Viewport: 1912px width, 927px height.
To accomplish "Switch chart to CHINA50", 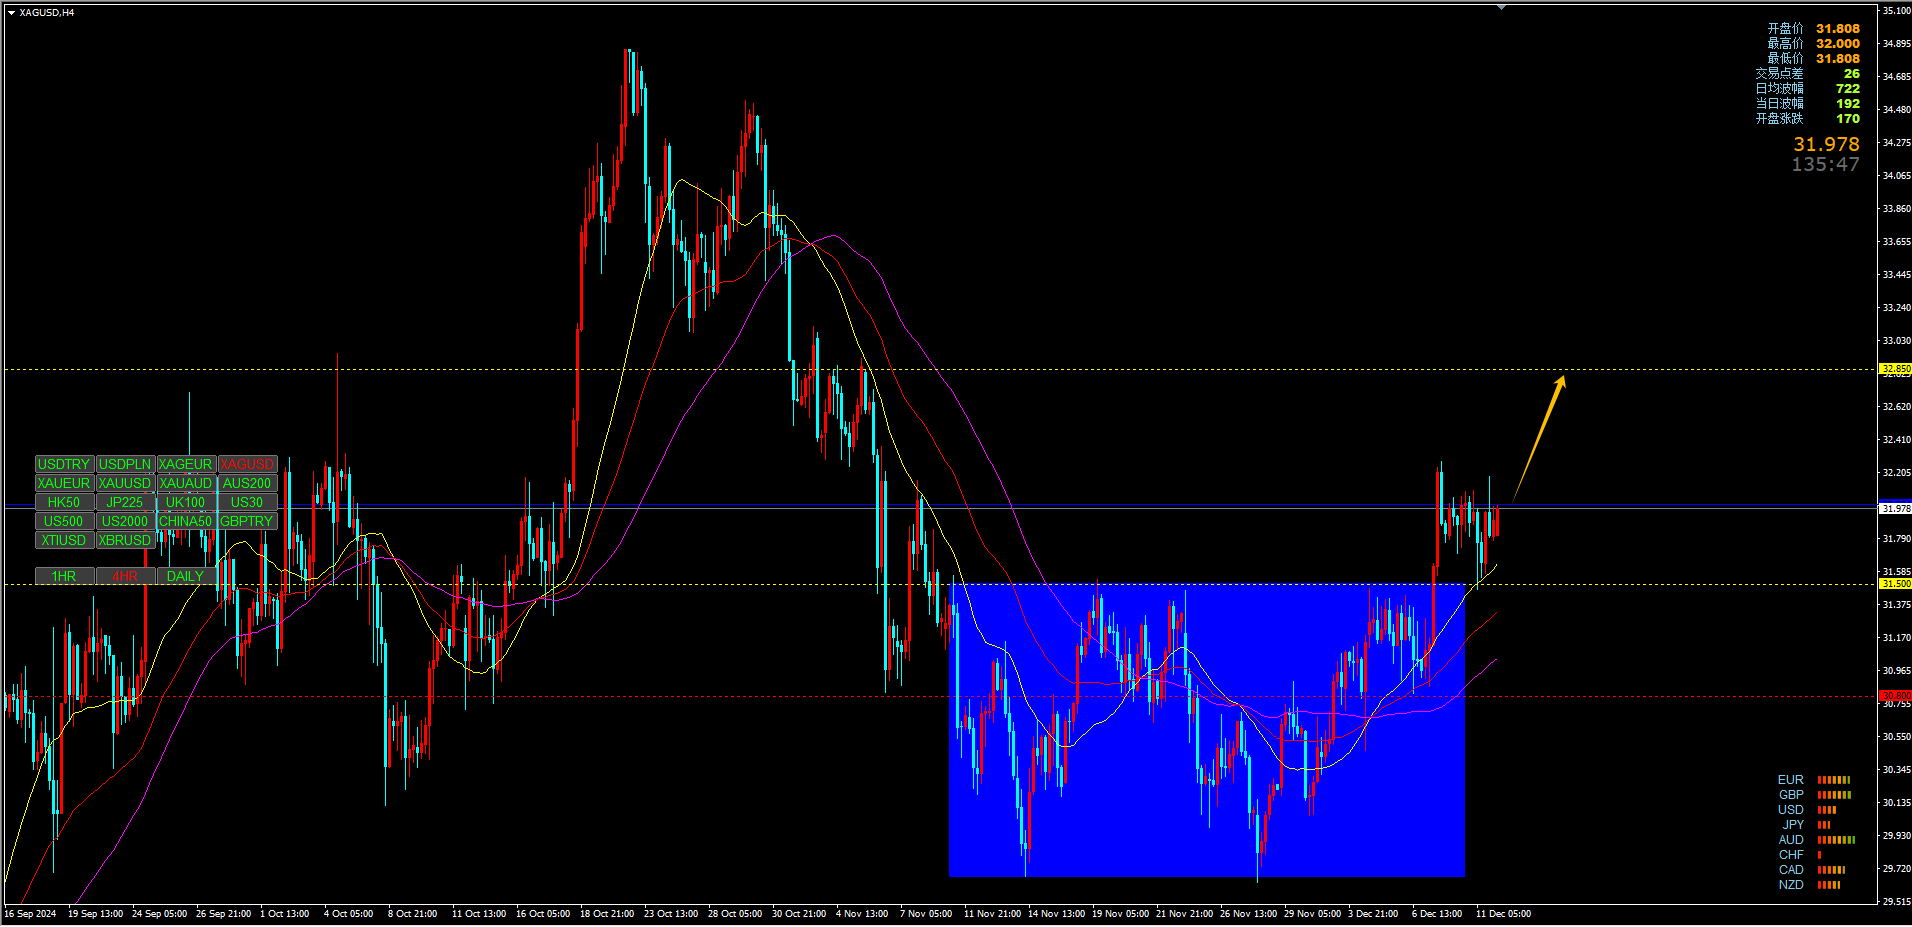I will pos(186,521).
